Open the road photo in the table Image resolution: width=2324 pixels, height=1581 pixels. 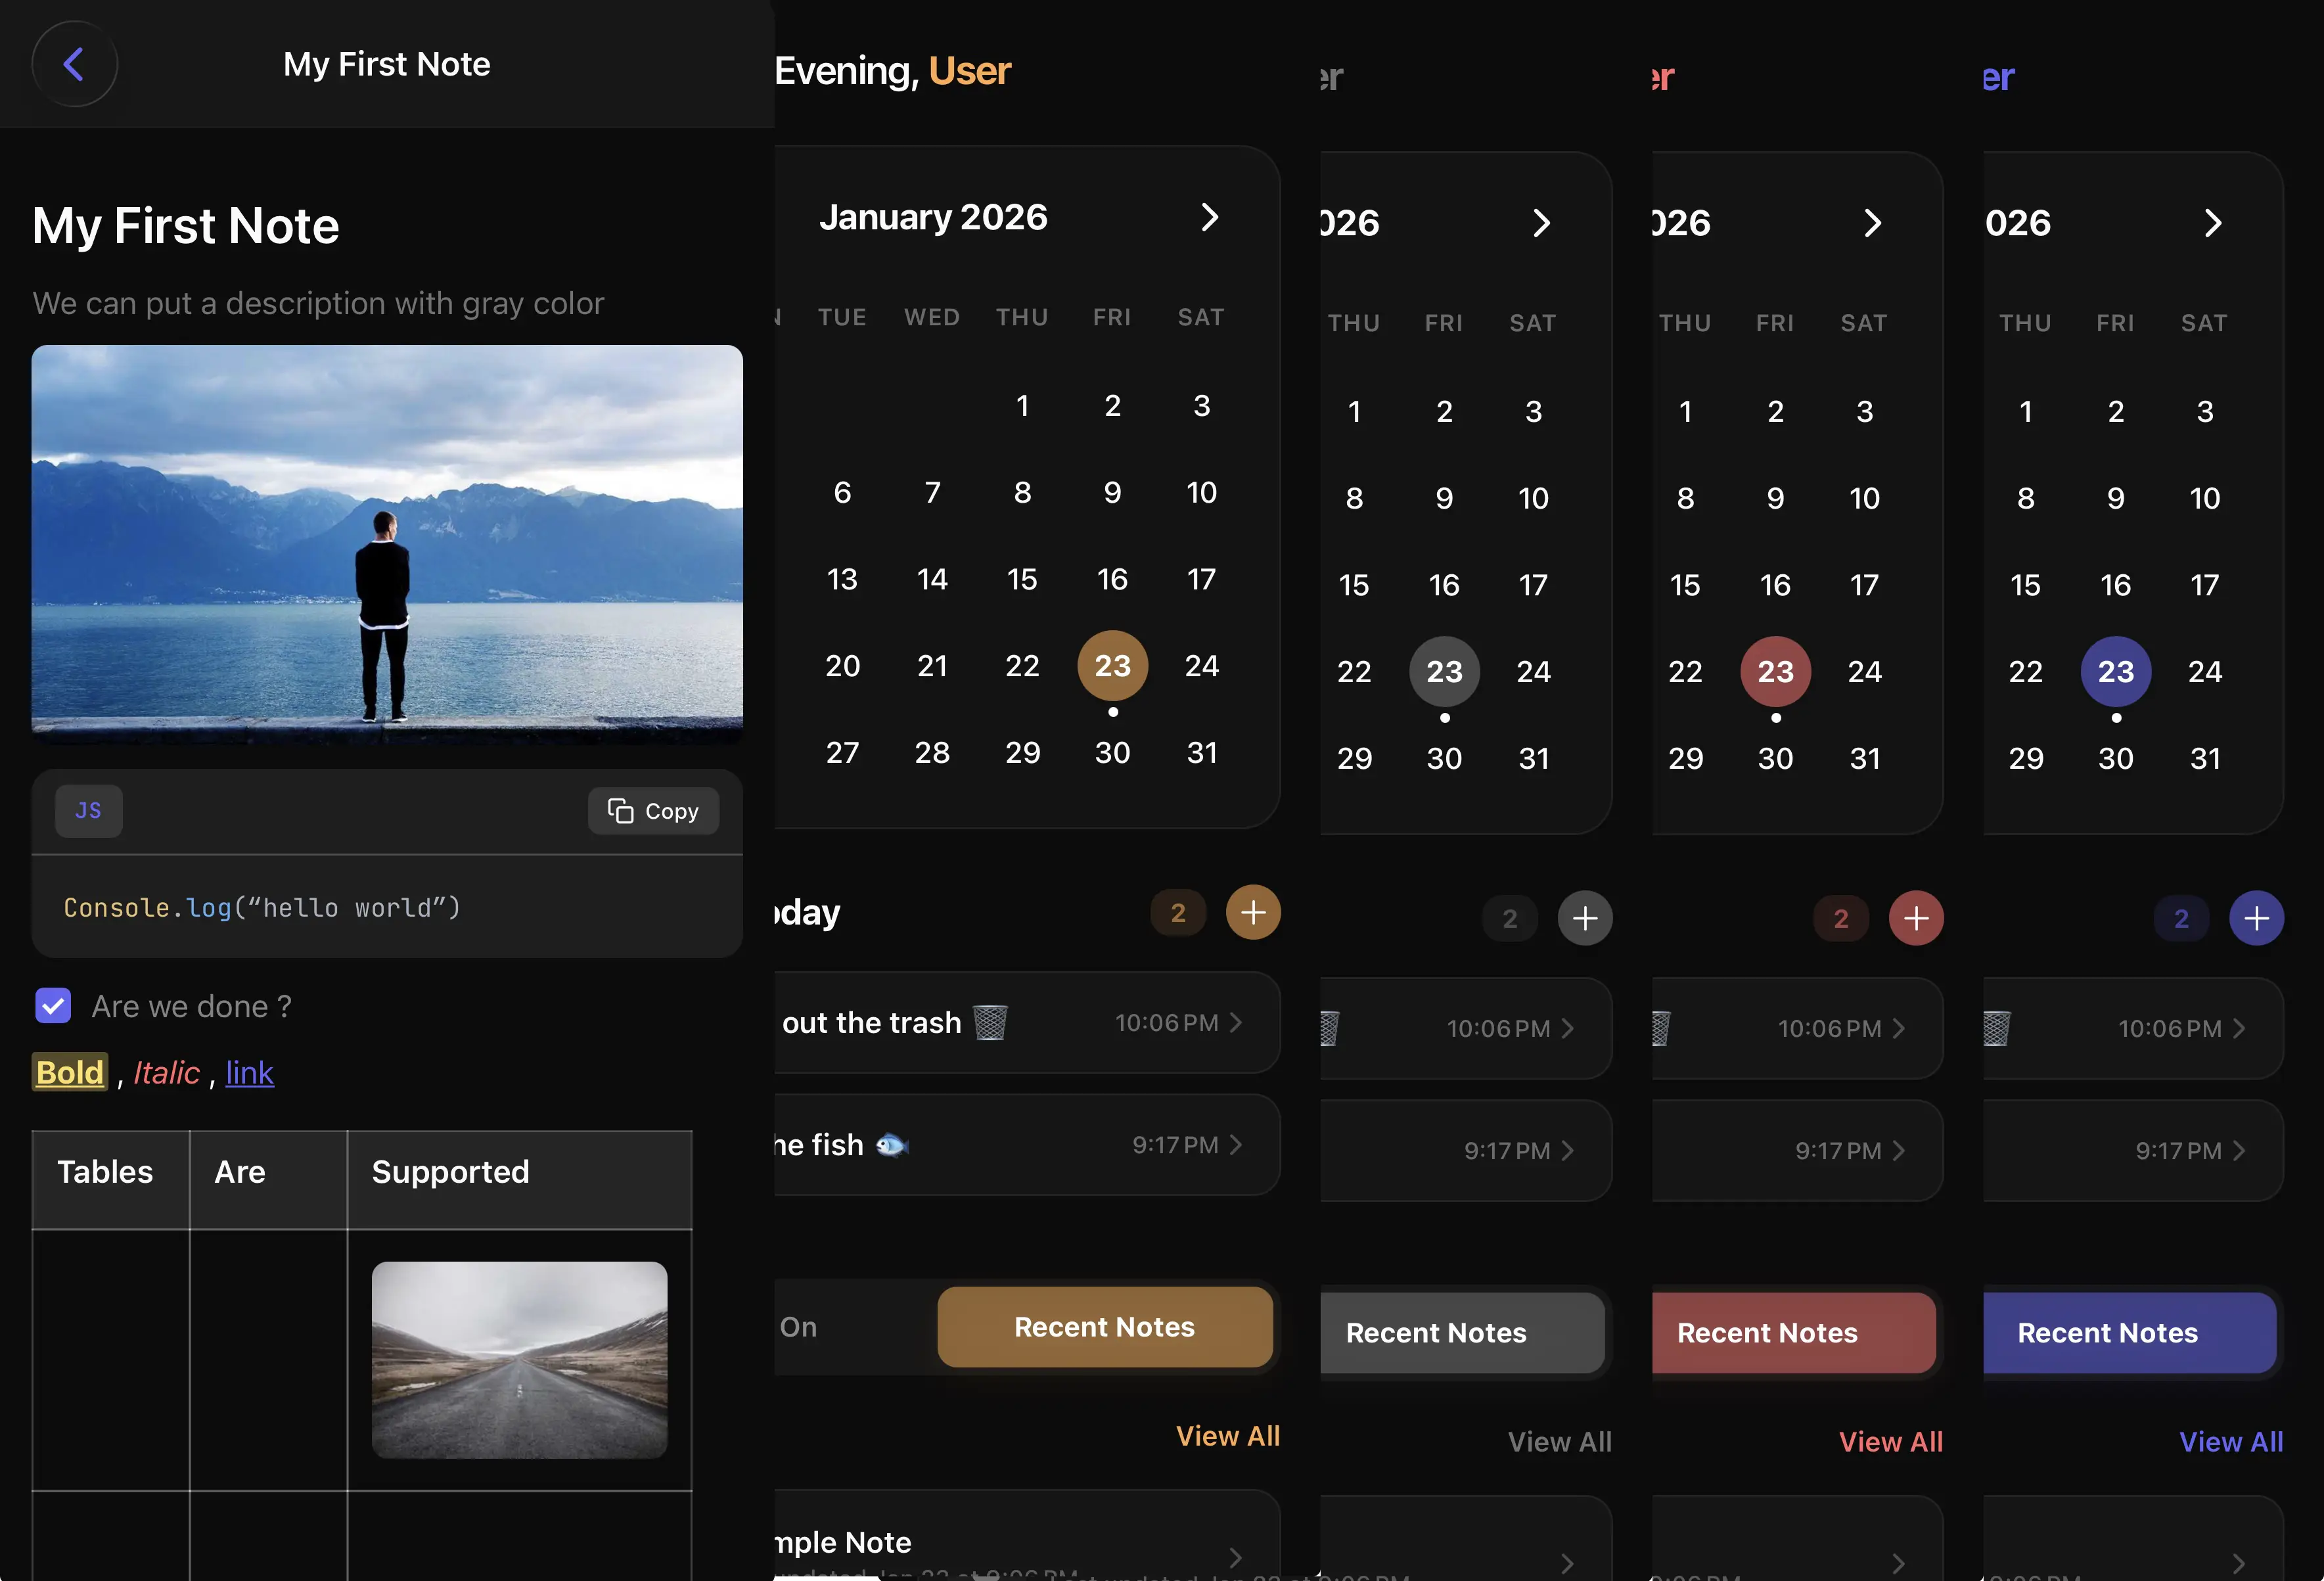click(519, 1359)
